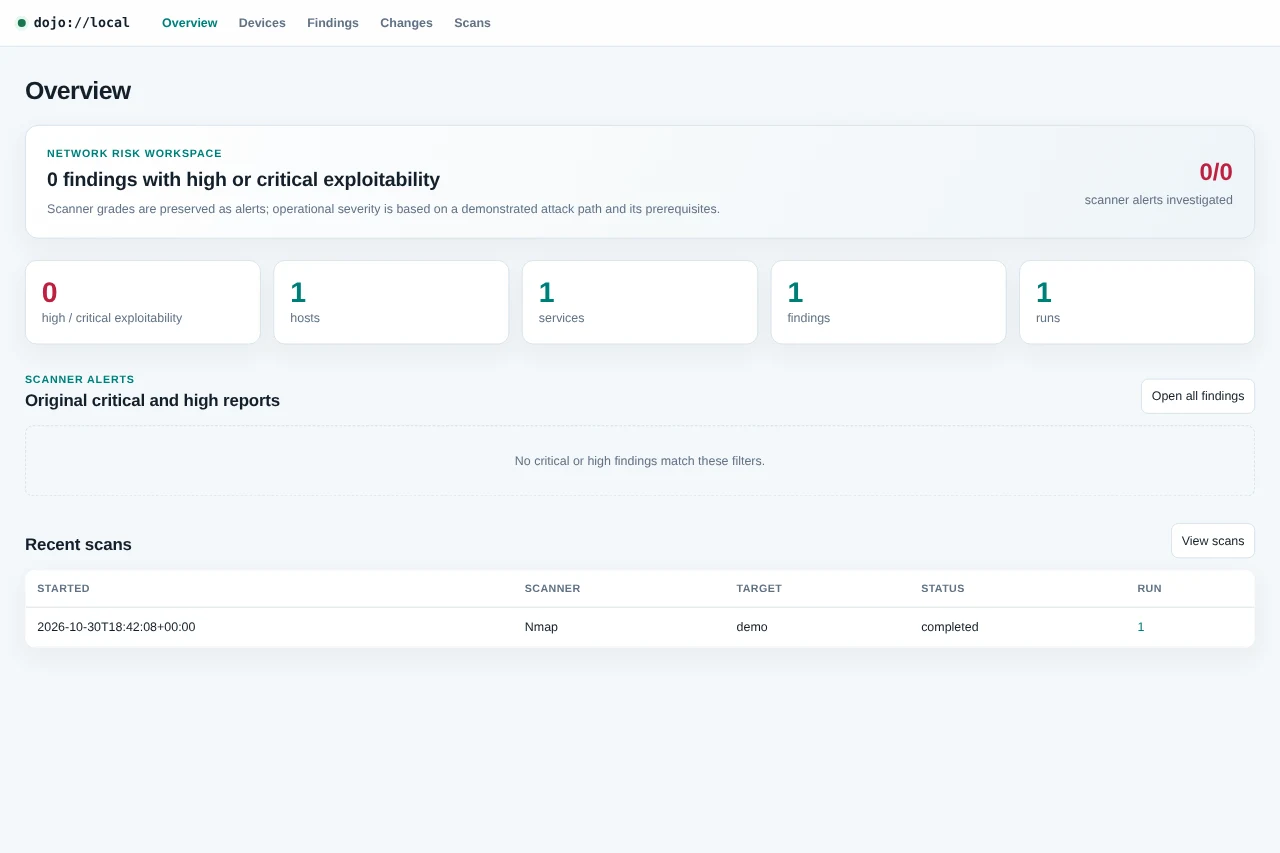Click the scan timestamp 2026-10-30T18:42:08+00:00
This screenshot has width=1280, height=853.
pos(116,627)
